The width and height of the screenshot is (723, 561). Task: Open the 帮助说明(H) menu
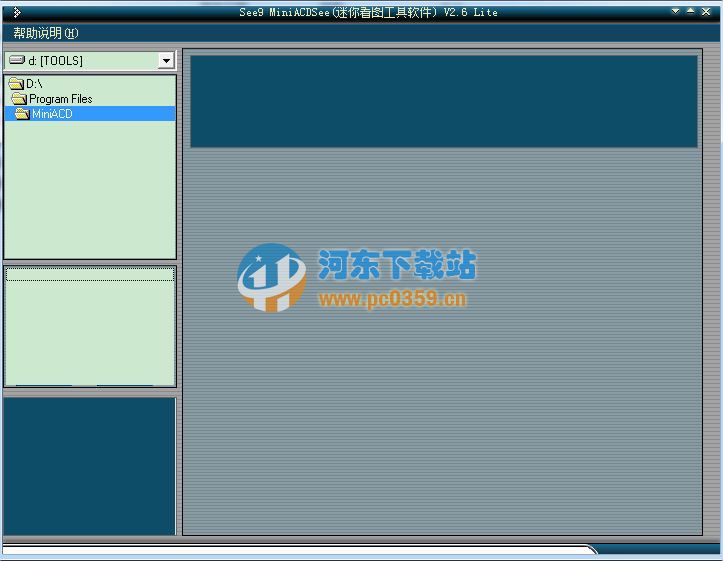pyautogui.click(x=46, y=33)
